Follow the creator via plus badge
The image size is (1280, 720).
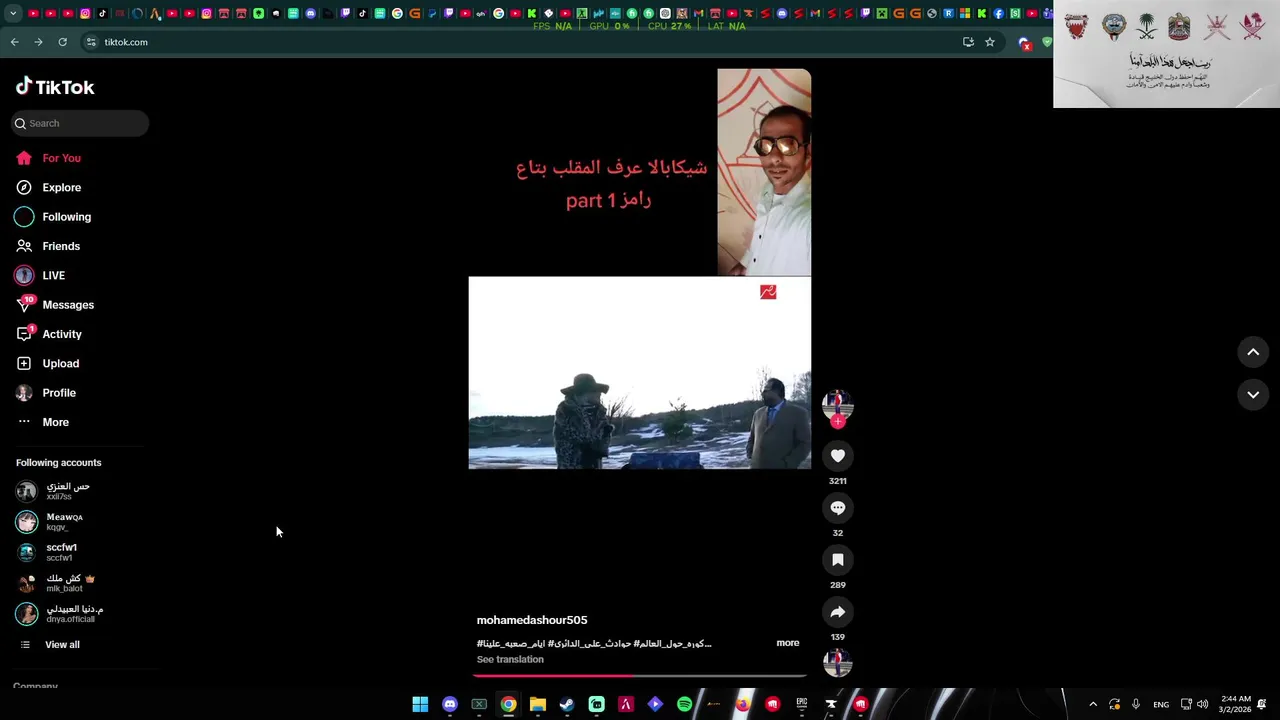tap(838, 422)
